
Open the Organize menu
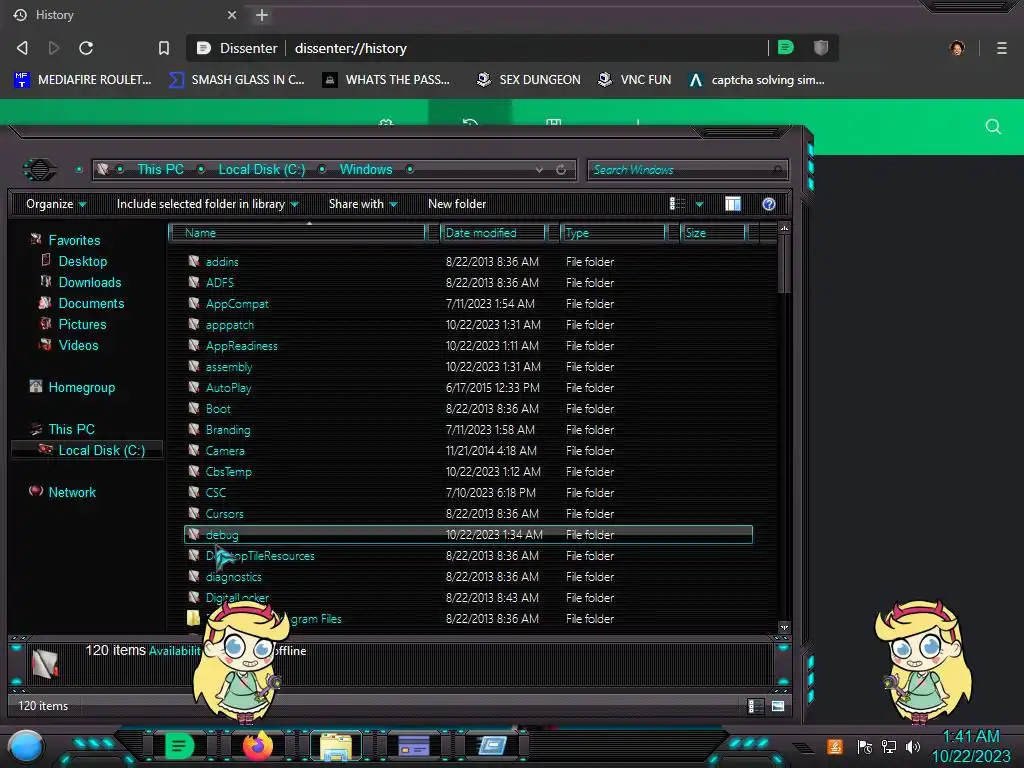click(56, 204)
